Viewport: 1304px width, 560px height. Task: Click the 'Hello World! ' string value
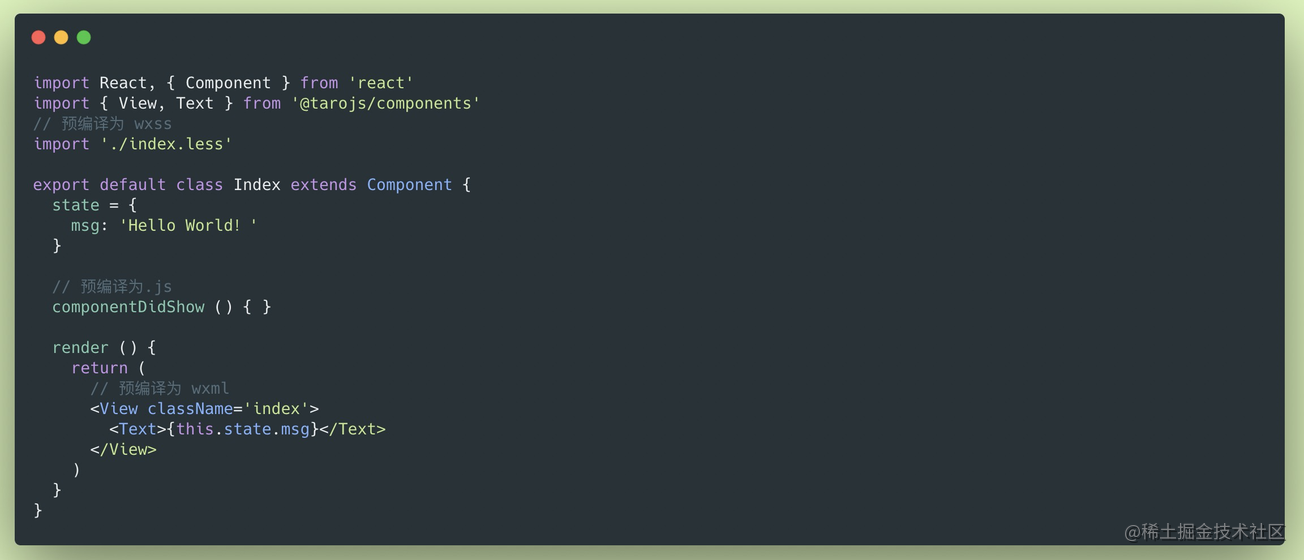tap(188, 226)
